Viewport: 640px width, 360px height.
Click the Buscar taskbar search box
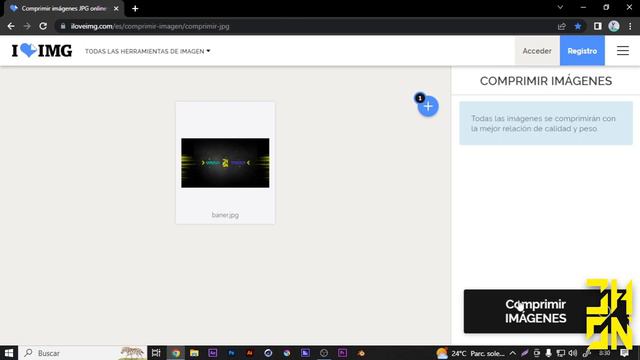coord(82,353)
